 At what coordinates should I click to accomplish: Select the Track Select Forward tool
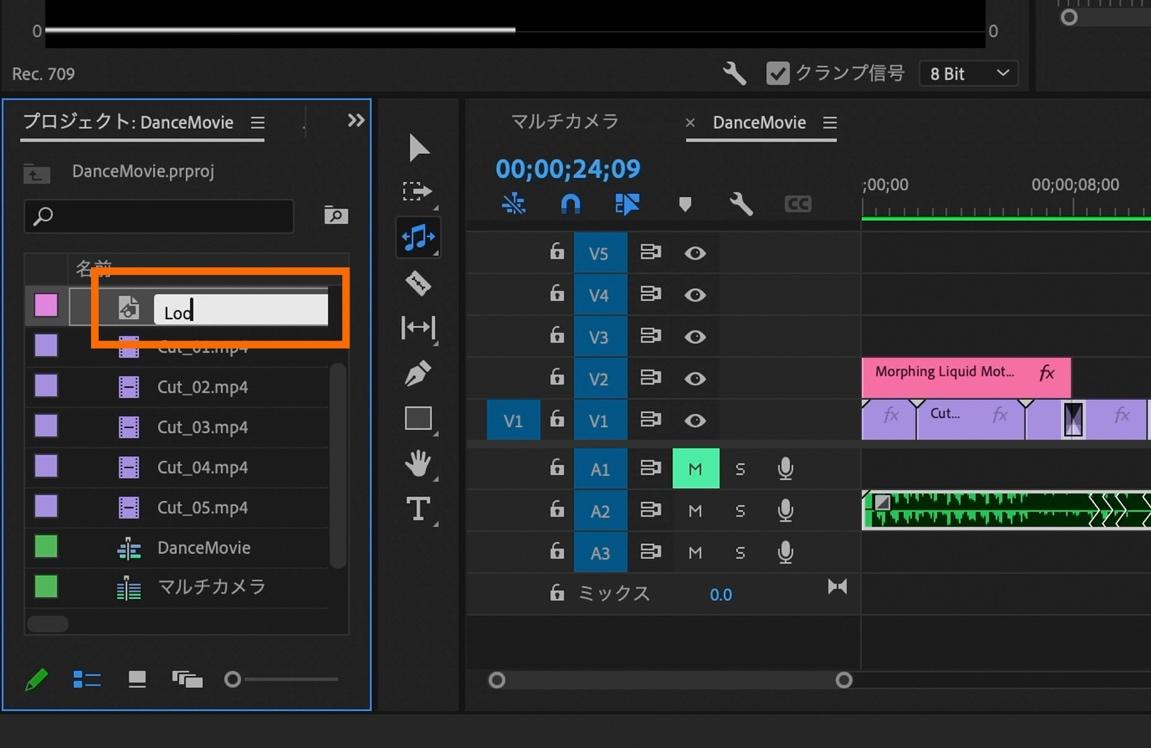pos(418,192)
